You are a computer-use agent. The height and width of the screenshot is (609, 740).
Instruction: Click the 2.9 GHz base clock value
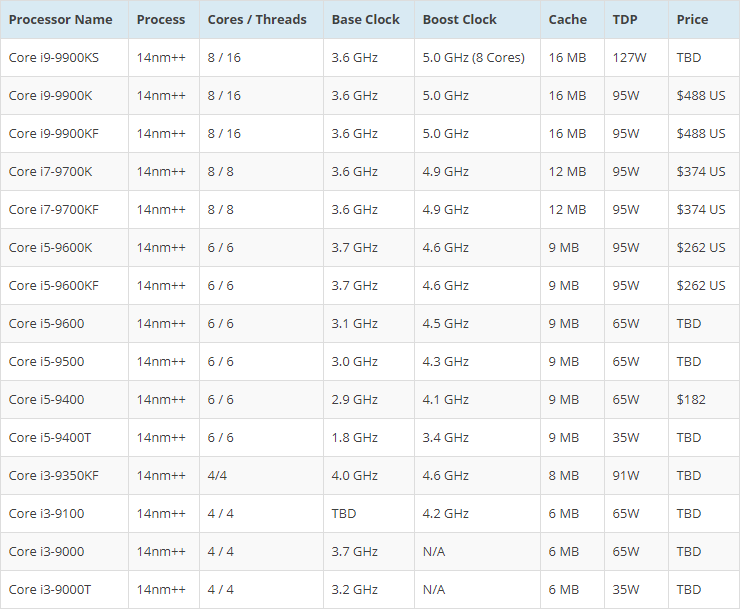354,399
